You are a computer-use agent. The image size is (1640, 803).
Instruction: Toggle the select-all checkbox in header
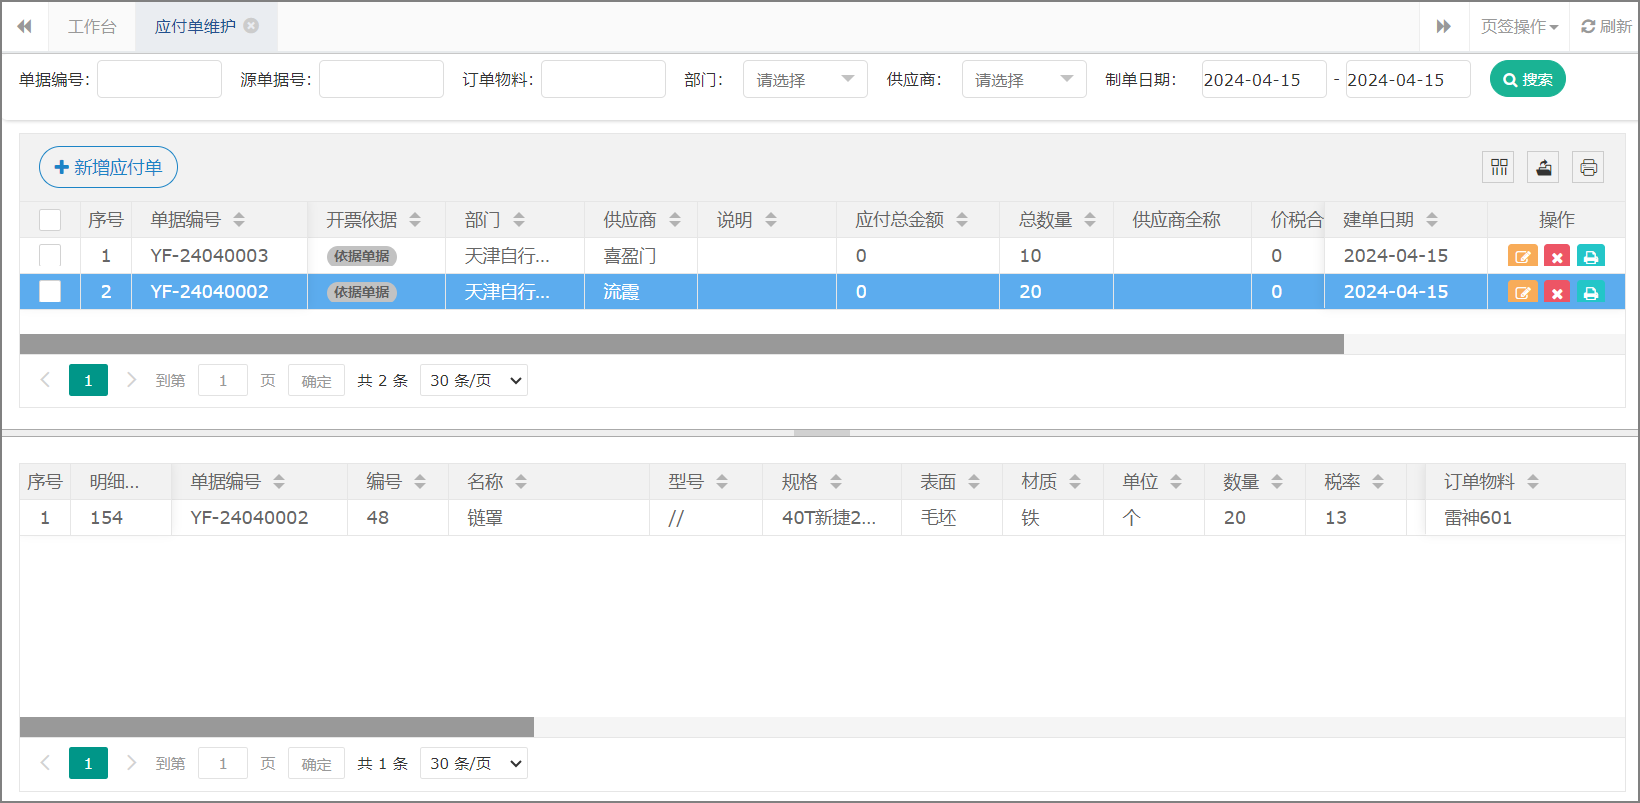click(50, 220)
